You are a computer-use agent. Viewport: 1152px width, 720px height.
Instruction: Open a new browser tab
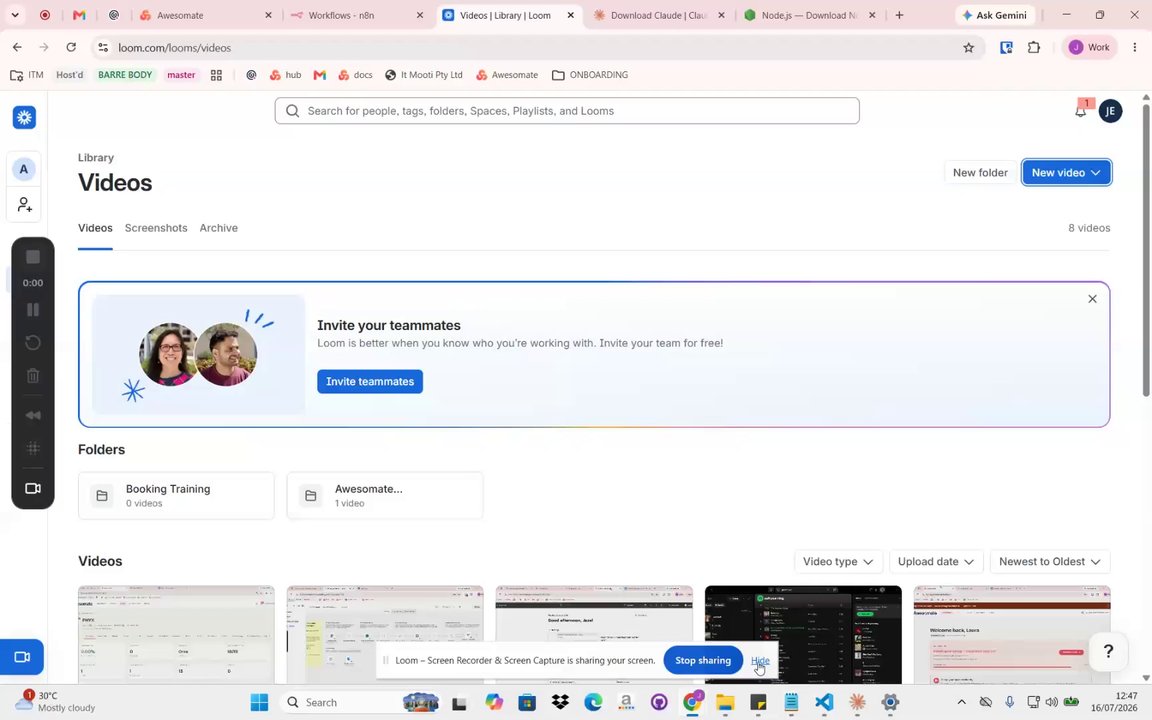pos(899,15)
